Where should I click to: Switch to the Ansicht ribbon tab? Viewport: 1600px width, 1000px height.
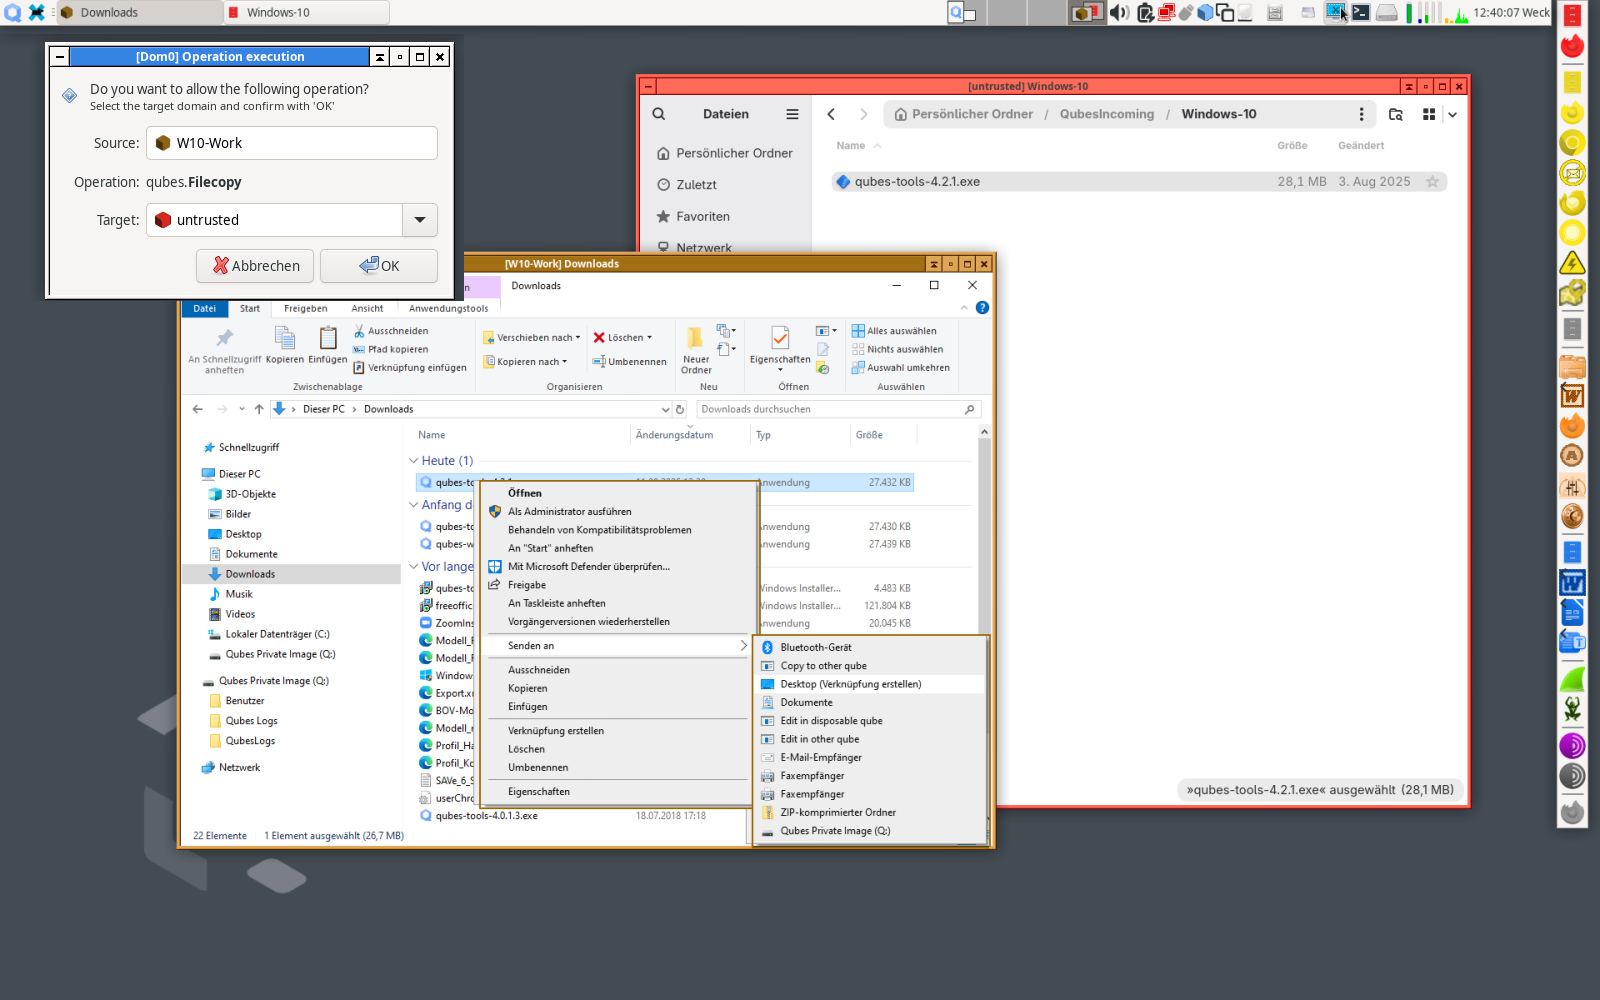click(368, 309)
